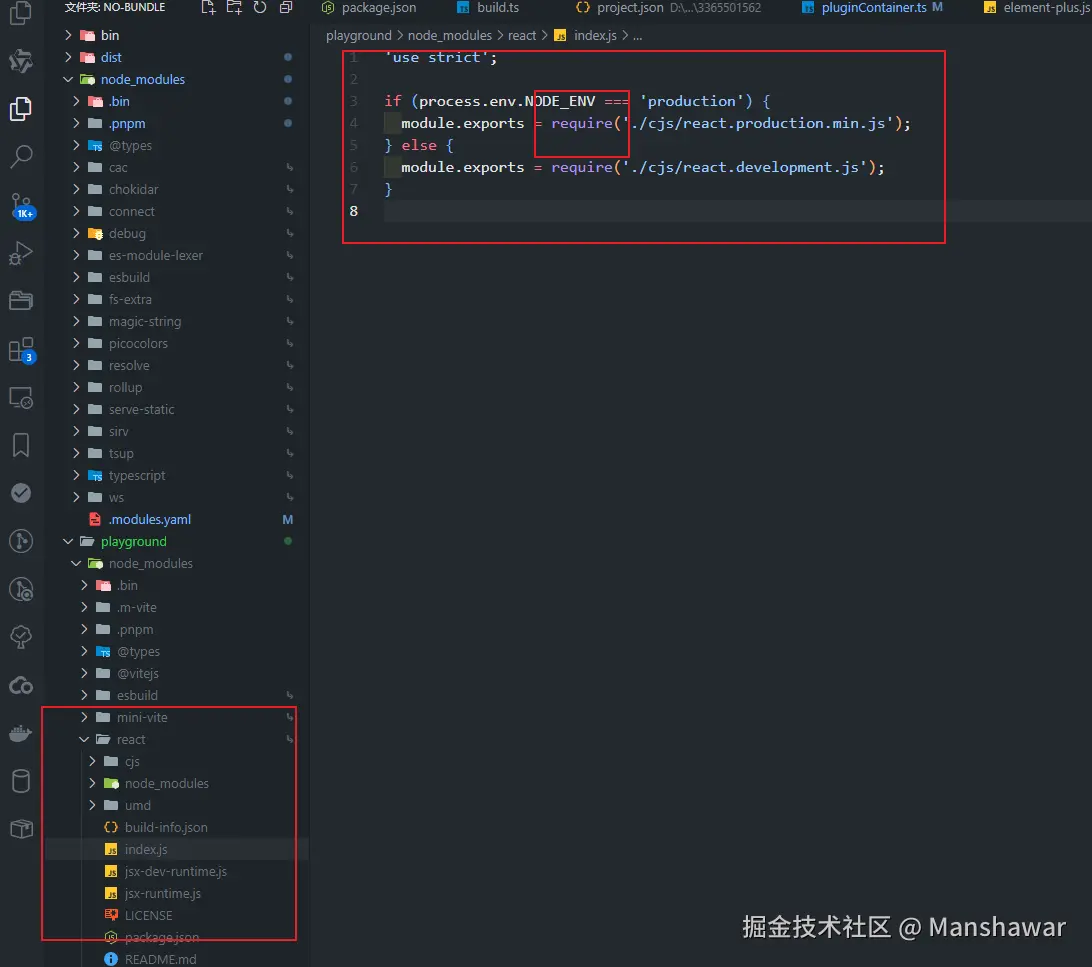Open the package box view icon
The width and height of the screenshot is (1092, 967).
[21, 828]
